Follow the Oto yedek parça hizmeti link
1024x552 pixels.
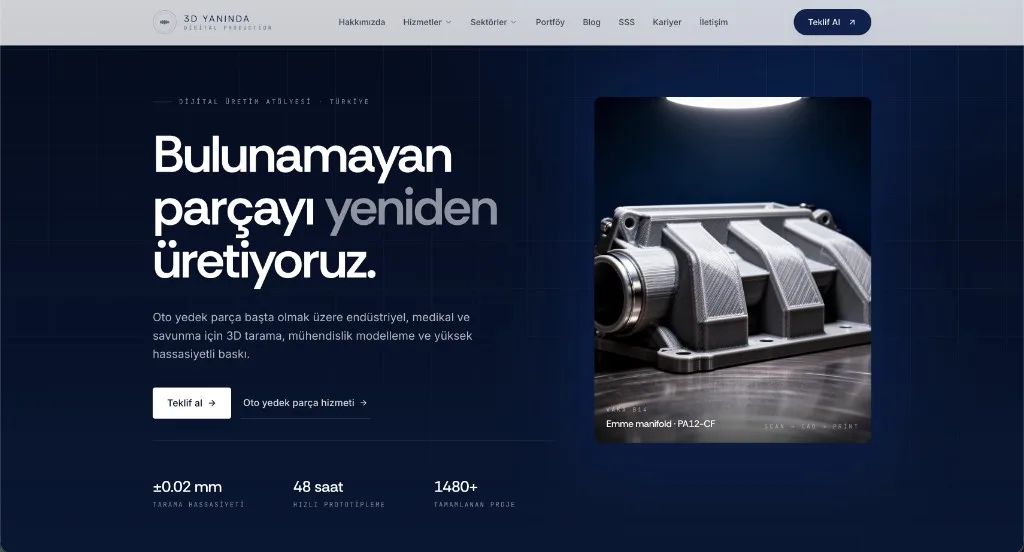click(305, 403)
